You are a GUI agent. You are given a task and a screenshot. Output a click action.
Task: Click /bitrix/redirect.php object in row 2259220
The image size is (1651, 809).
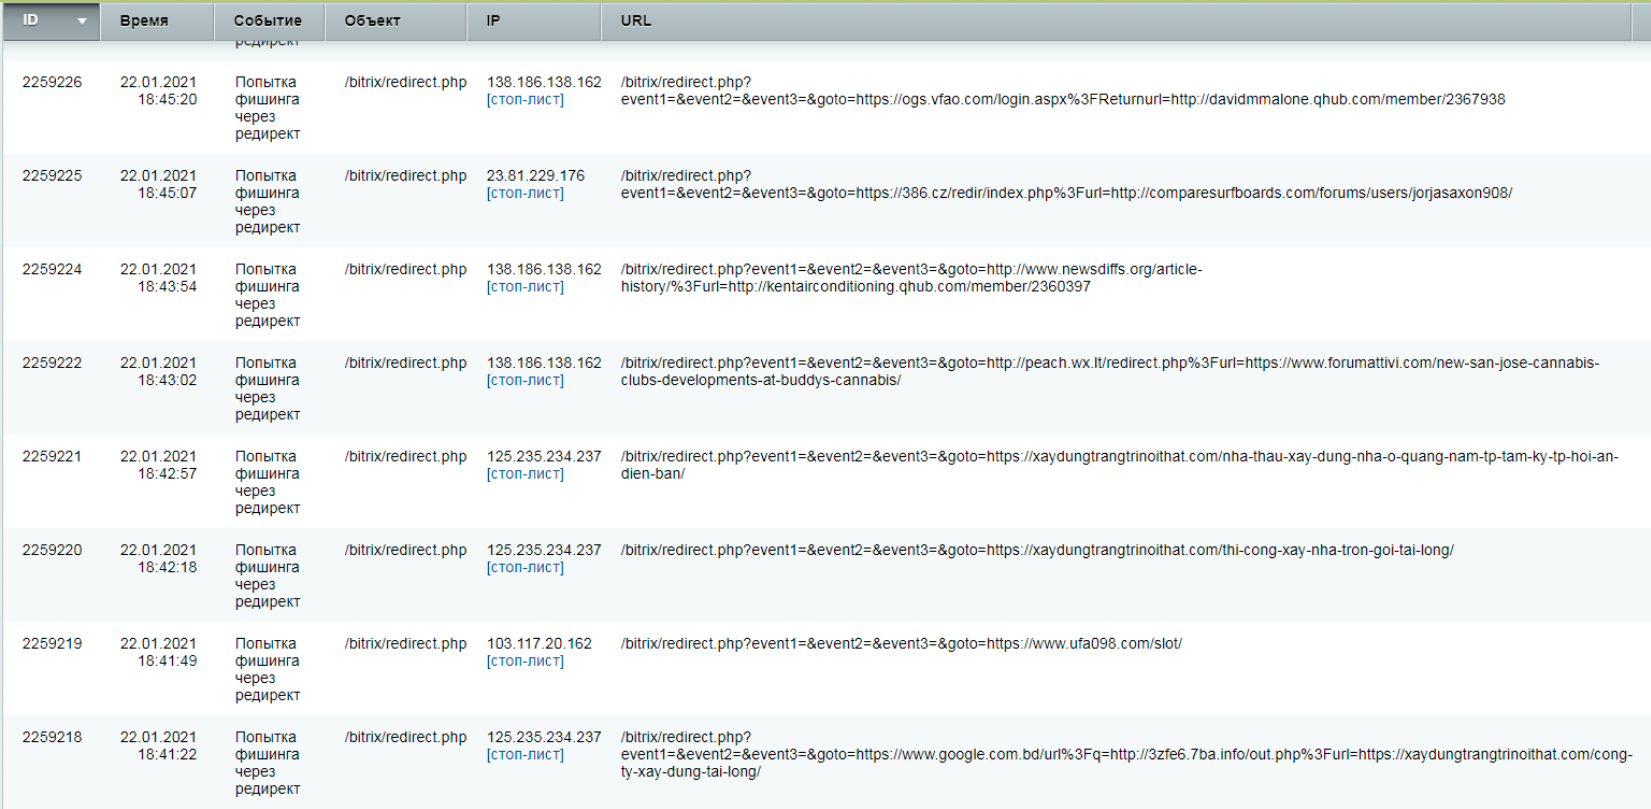coord(406,550)
